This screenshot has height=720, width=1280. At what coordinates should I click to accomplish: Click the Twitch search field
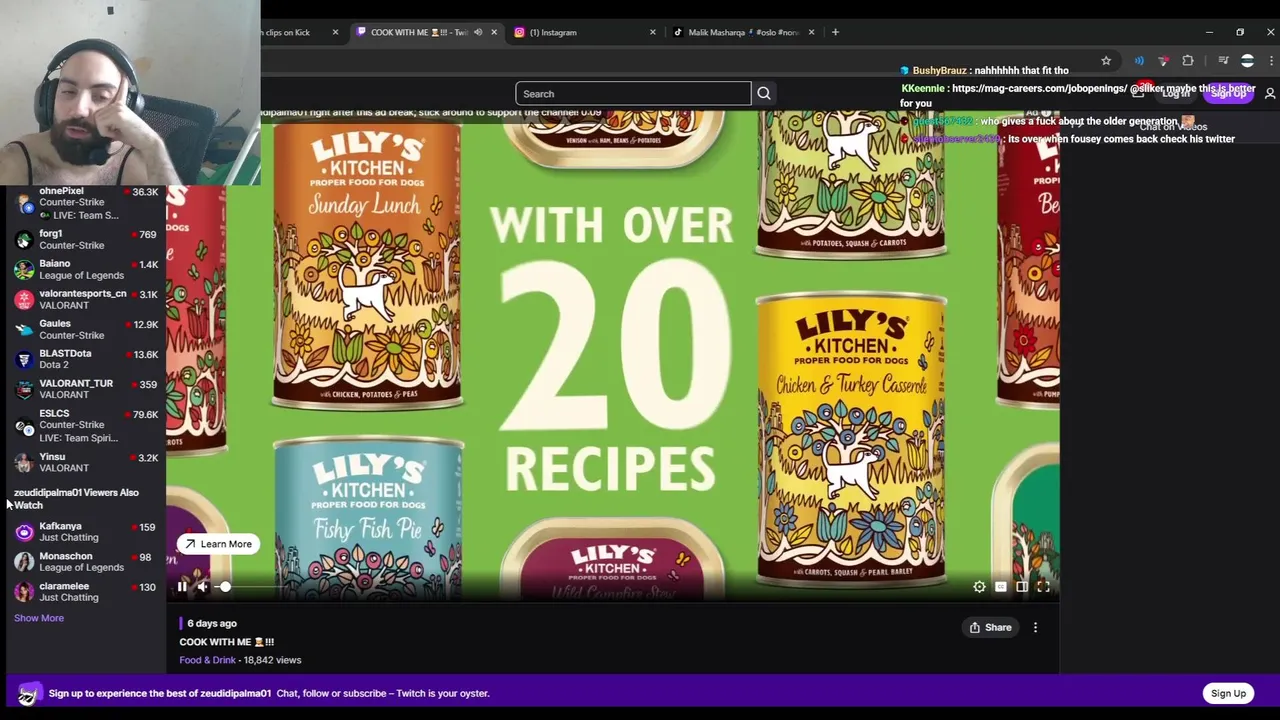pyautogui.click(x=633, y=94)
